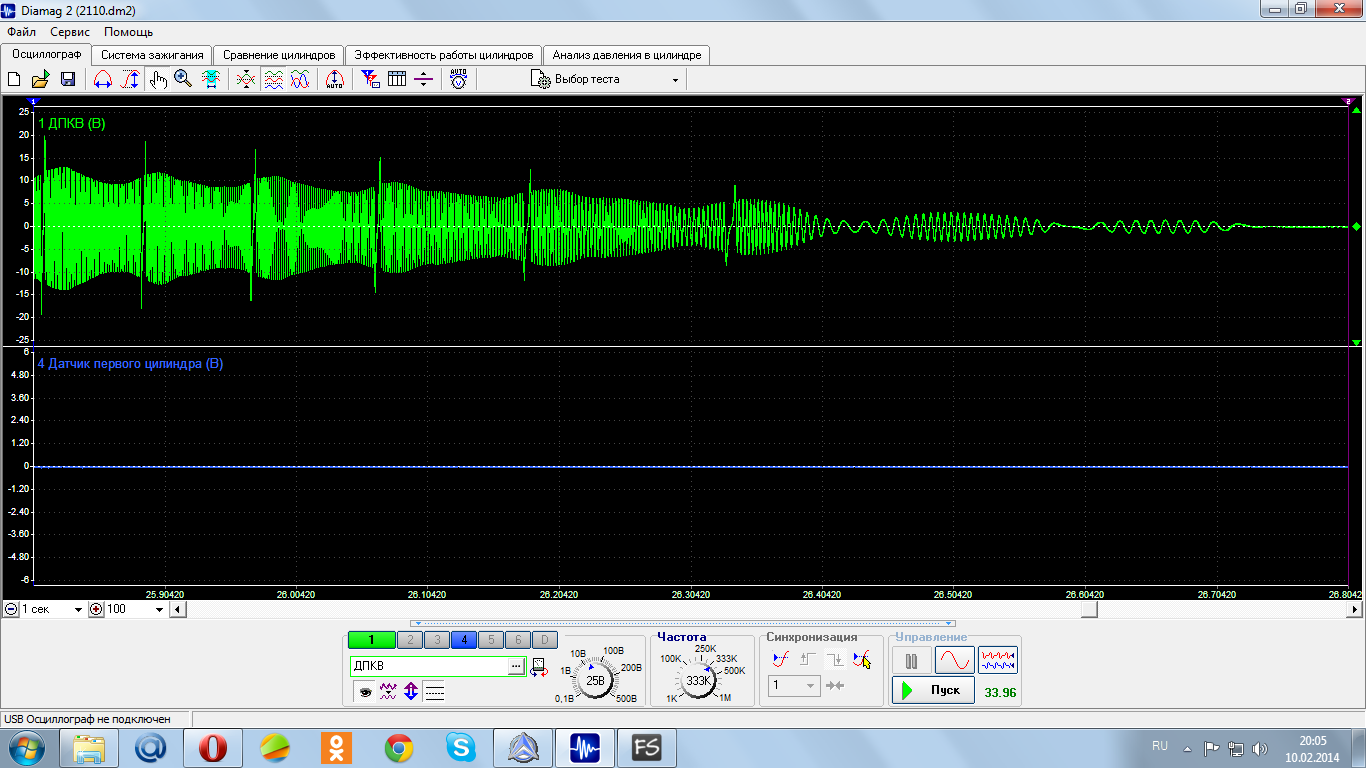
Task: Toggle channel 1 green button
Action: [x=371, y=640]
